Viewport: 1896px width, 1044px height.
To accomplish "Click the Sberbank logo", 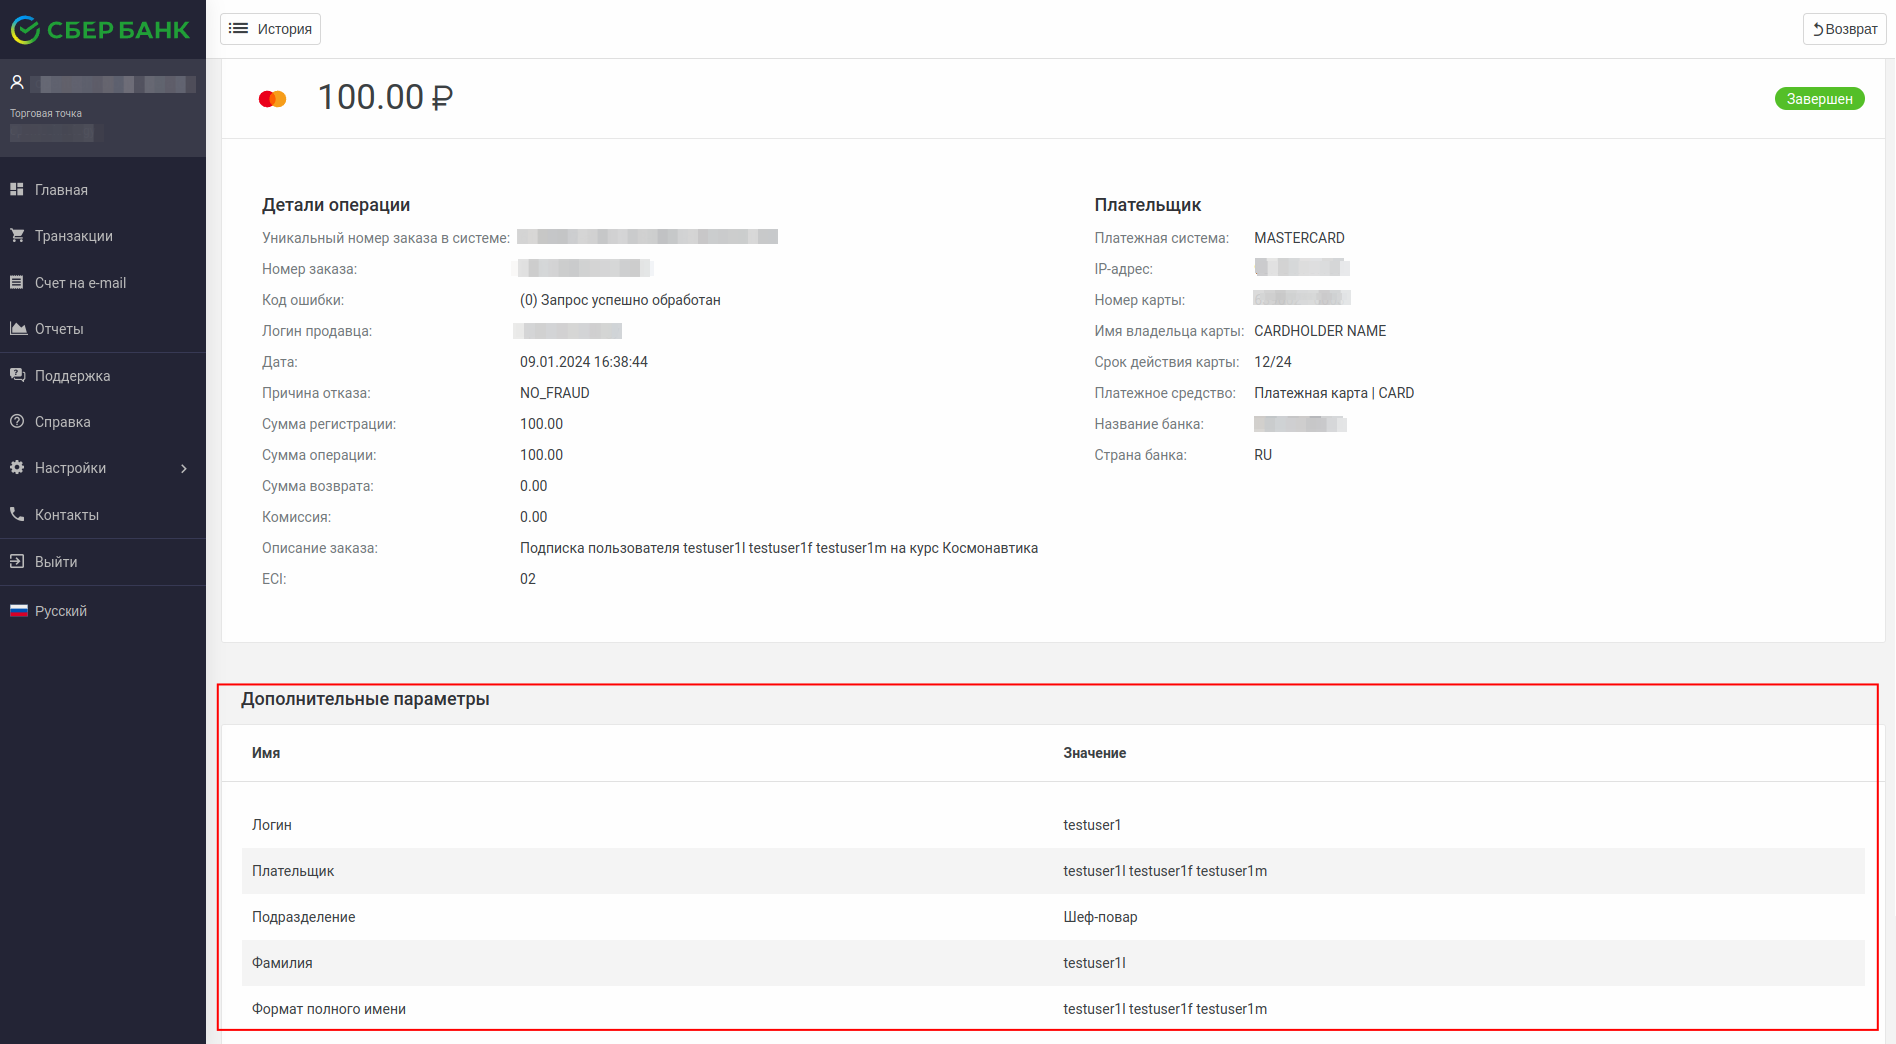I will (x=100, y=30).
